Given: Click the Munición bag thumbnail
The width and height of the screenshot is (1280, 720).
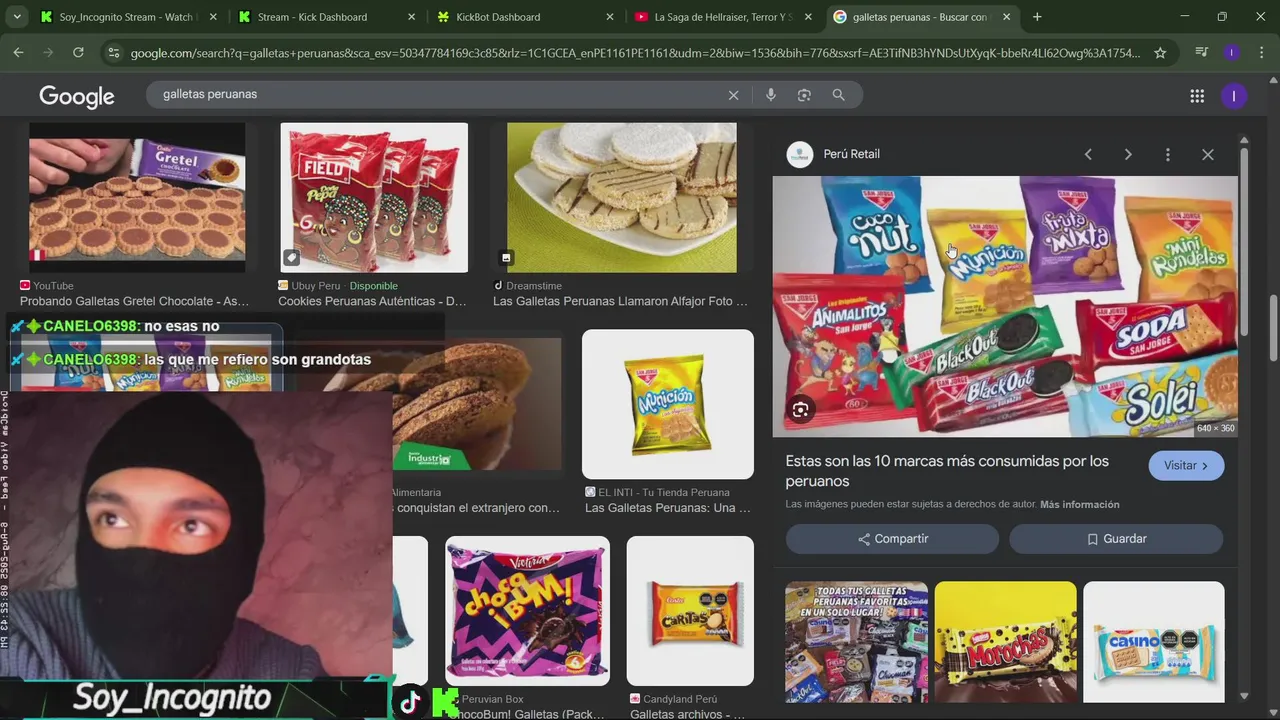Looking at the screenshot, I should tap(668, 404).
